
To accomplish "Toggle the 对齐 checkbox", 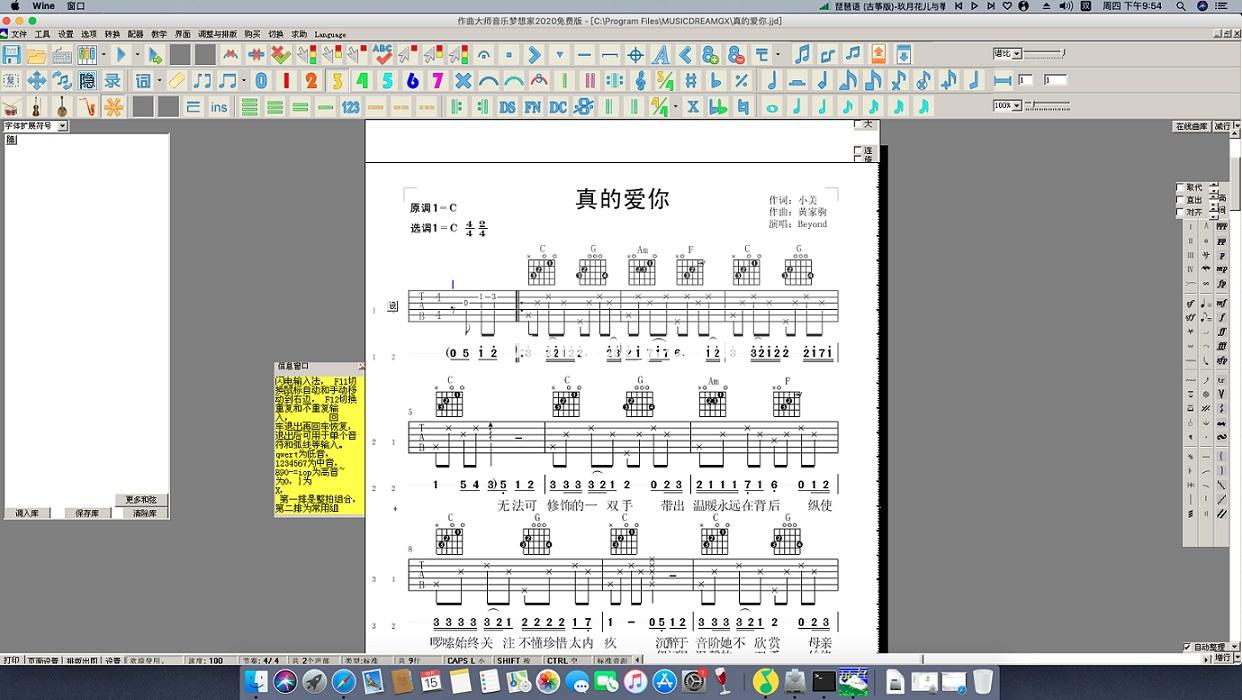I will [1181, 212].
